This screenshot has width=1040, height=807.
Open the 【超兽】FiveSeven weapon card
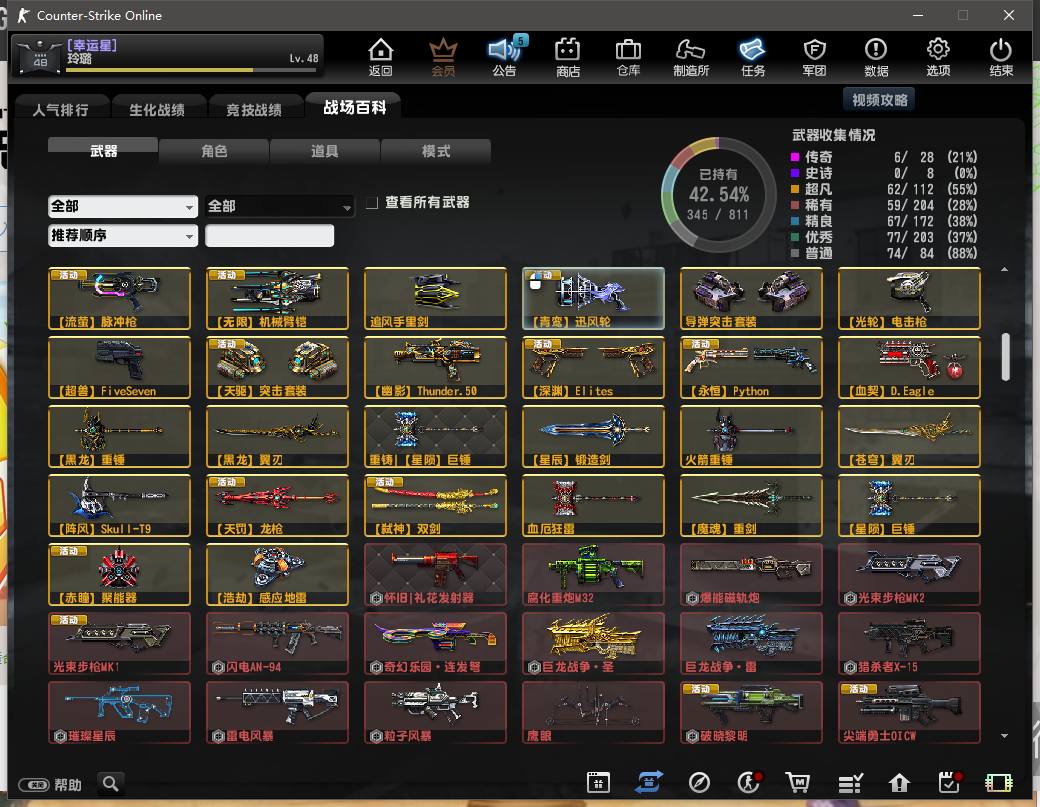point(119,367)
